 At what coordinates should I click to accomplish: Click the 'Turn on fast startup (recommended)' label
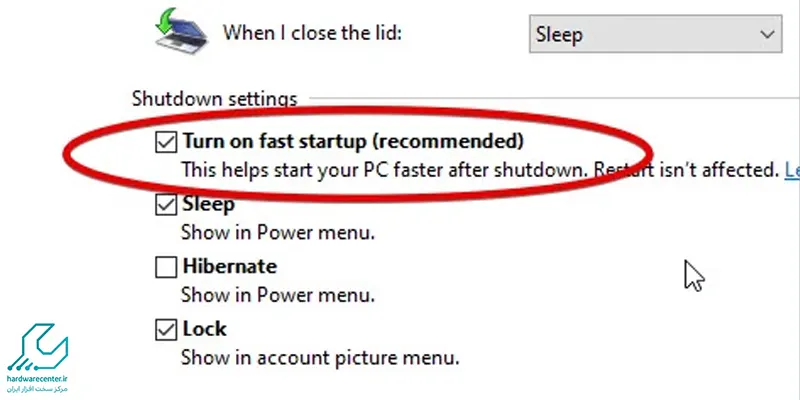[x=353, y=141]
